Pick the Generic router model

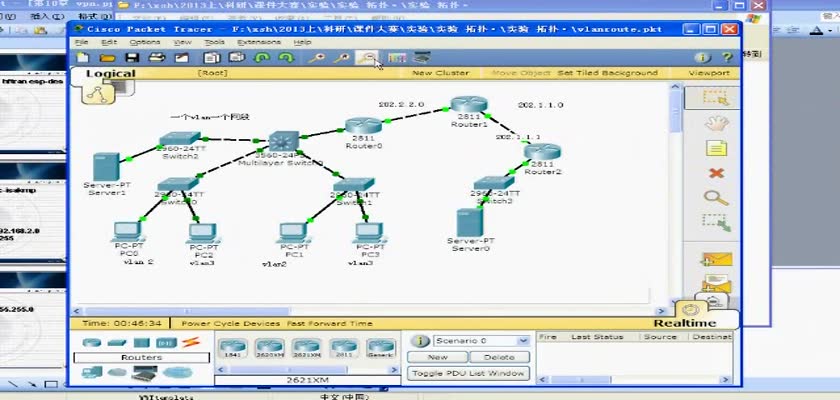click(381, 348)
